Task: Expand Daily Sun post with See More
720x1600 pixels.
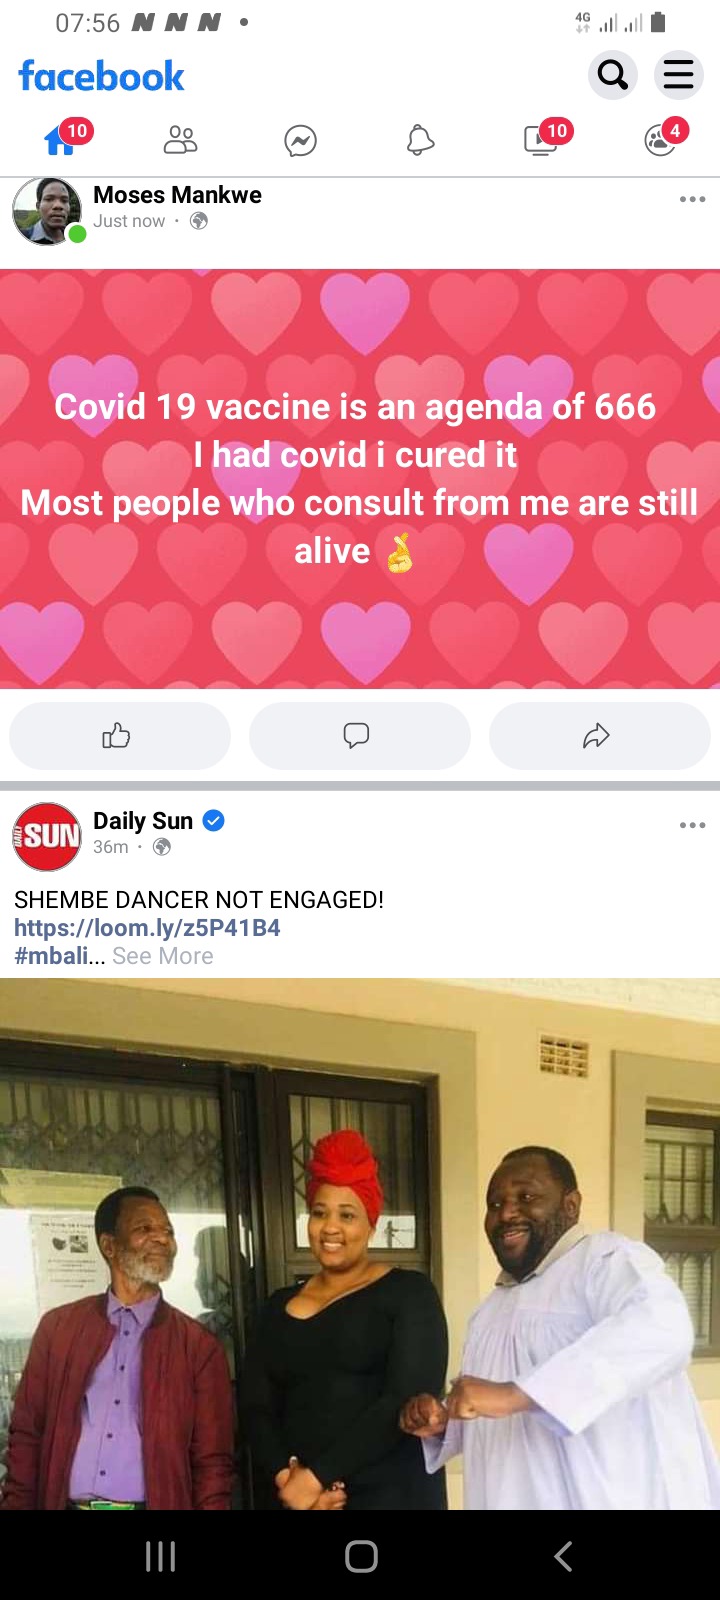Action: point(163,956)
